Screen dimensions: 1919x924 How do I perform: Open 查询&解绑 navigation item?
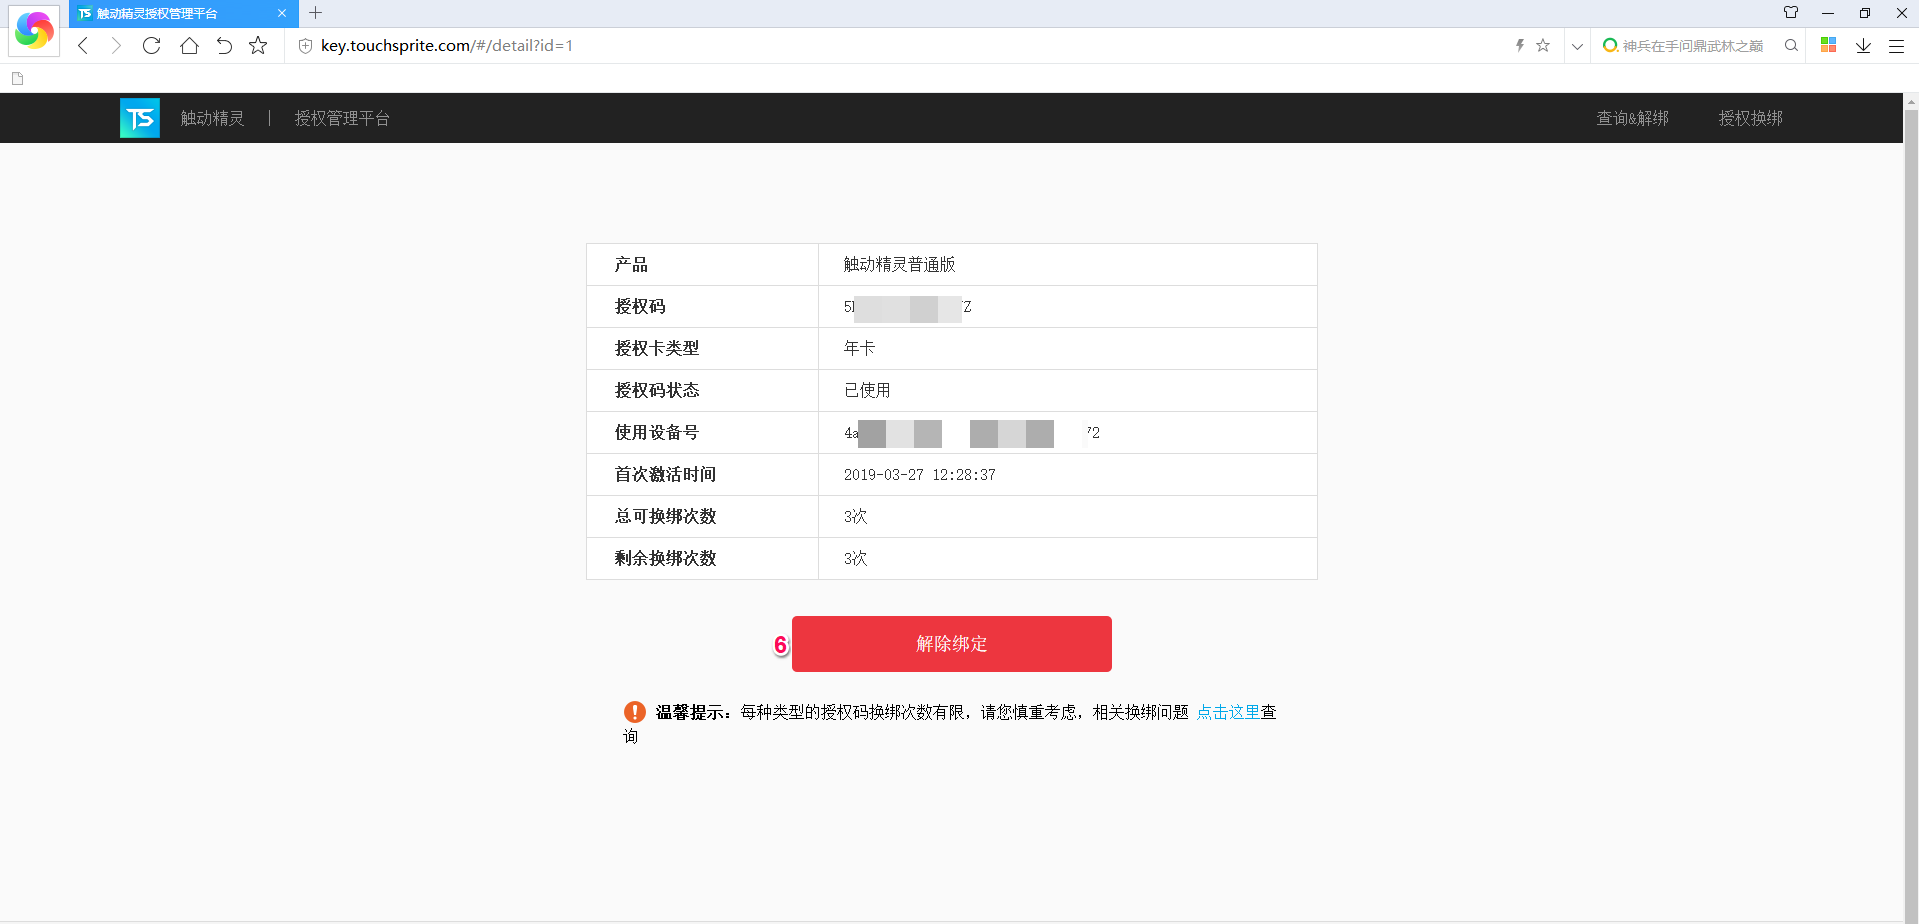pos(1632,118)
